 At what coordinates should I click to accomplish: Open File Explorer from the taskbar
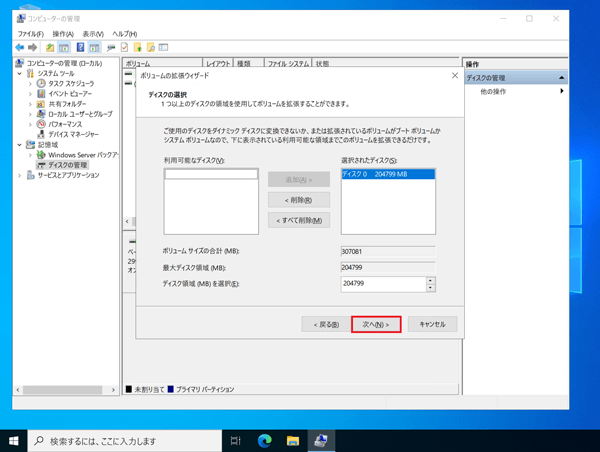pyautogui.click(x=294, y=440)
